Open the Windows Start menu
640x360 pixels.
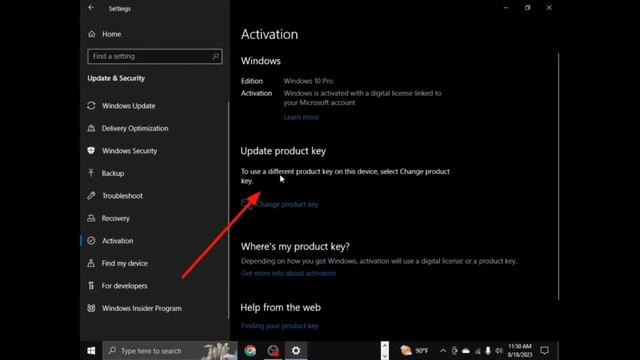tap(91, 351)
